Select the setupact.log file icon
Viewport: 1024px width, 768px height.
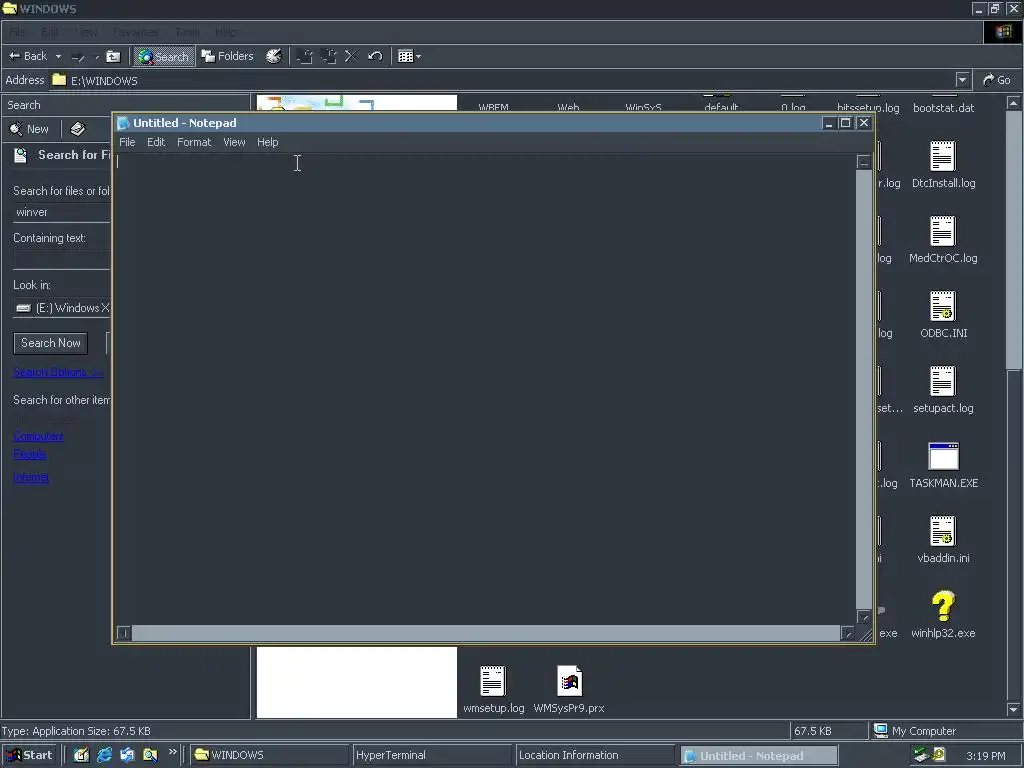pyautogui.click(x=943, y=382)
